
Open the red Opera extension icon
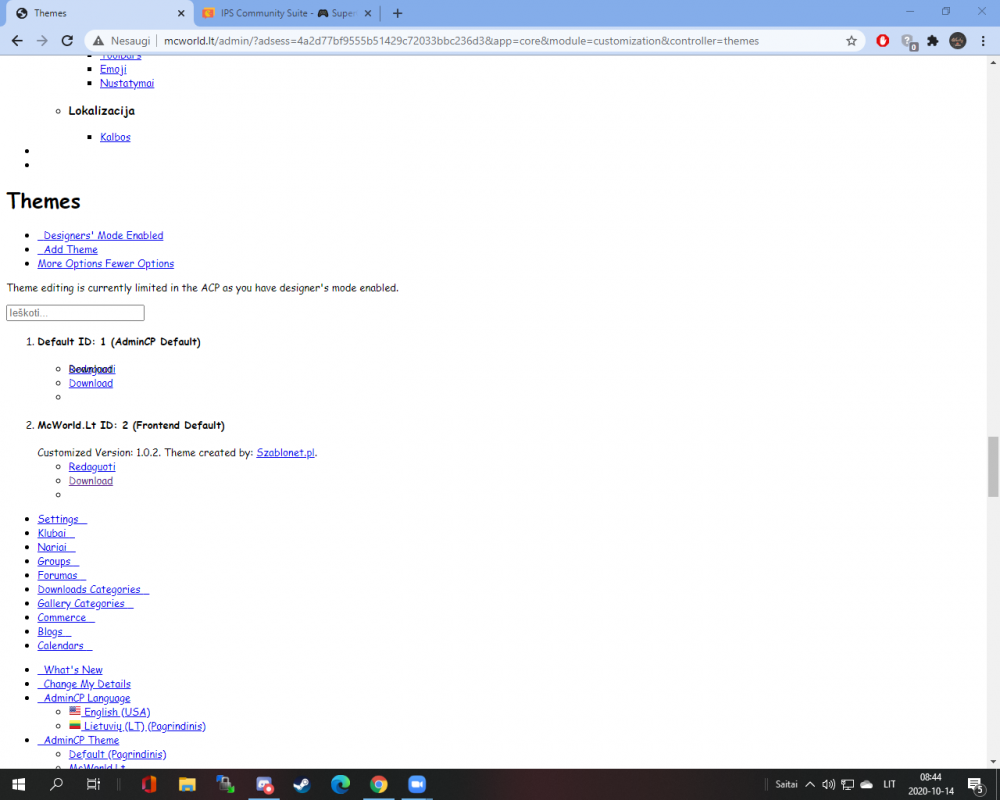[883, 41]
